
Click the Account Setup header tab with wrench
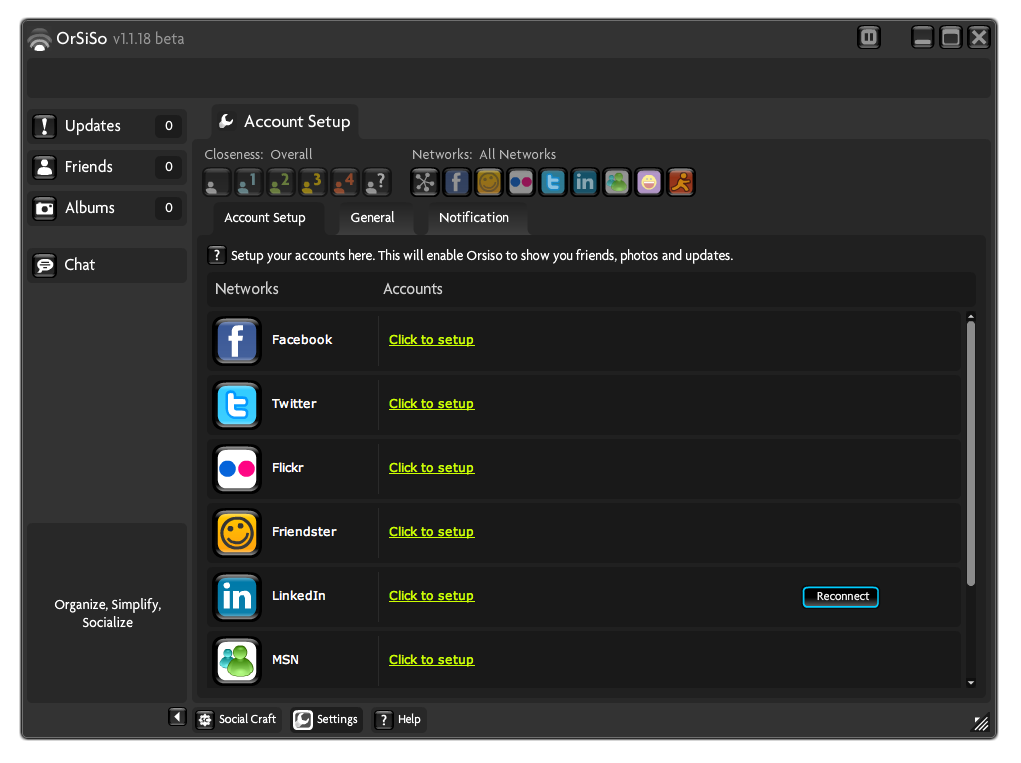pyautogui.click(x=285, y=122)
